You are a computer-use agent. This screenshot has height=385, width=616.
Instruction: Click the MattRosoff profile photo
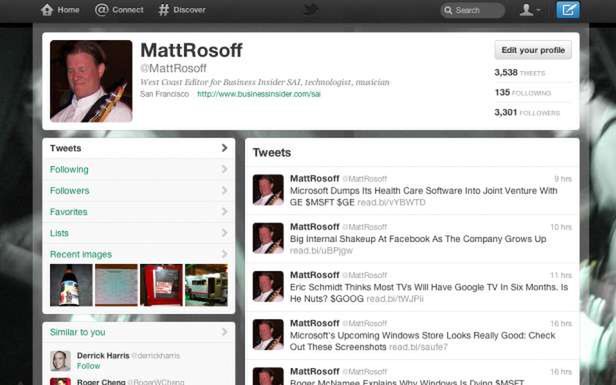(x=91, y=81)
